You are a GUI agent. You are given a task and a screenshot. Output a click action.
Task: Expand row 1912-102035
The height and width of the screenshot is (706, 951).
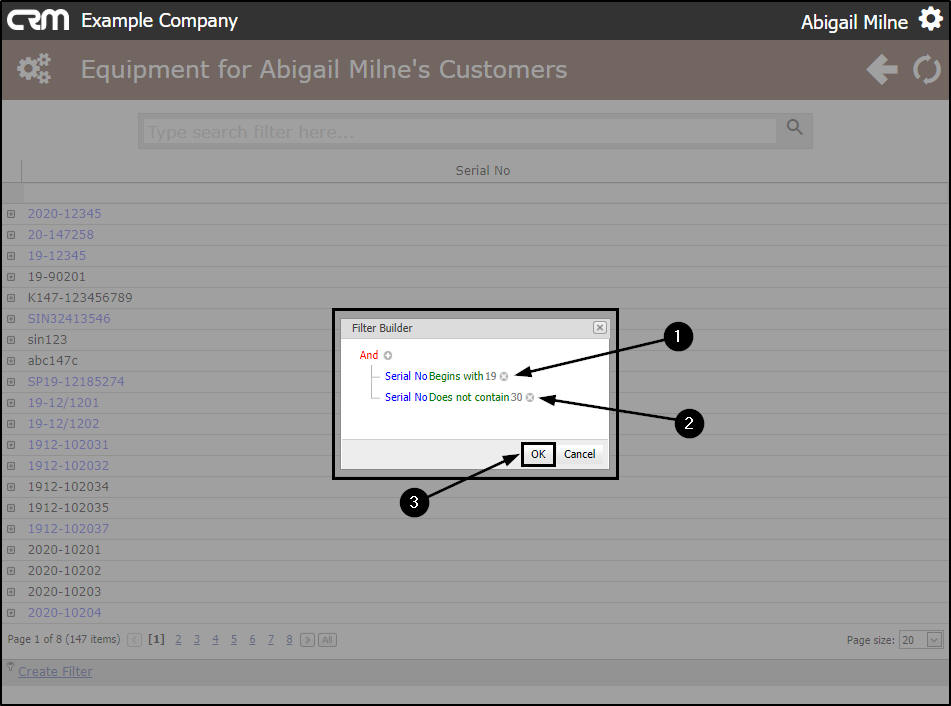click(11, 508)
